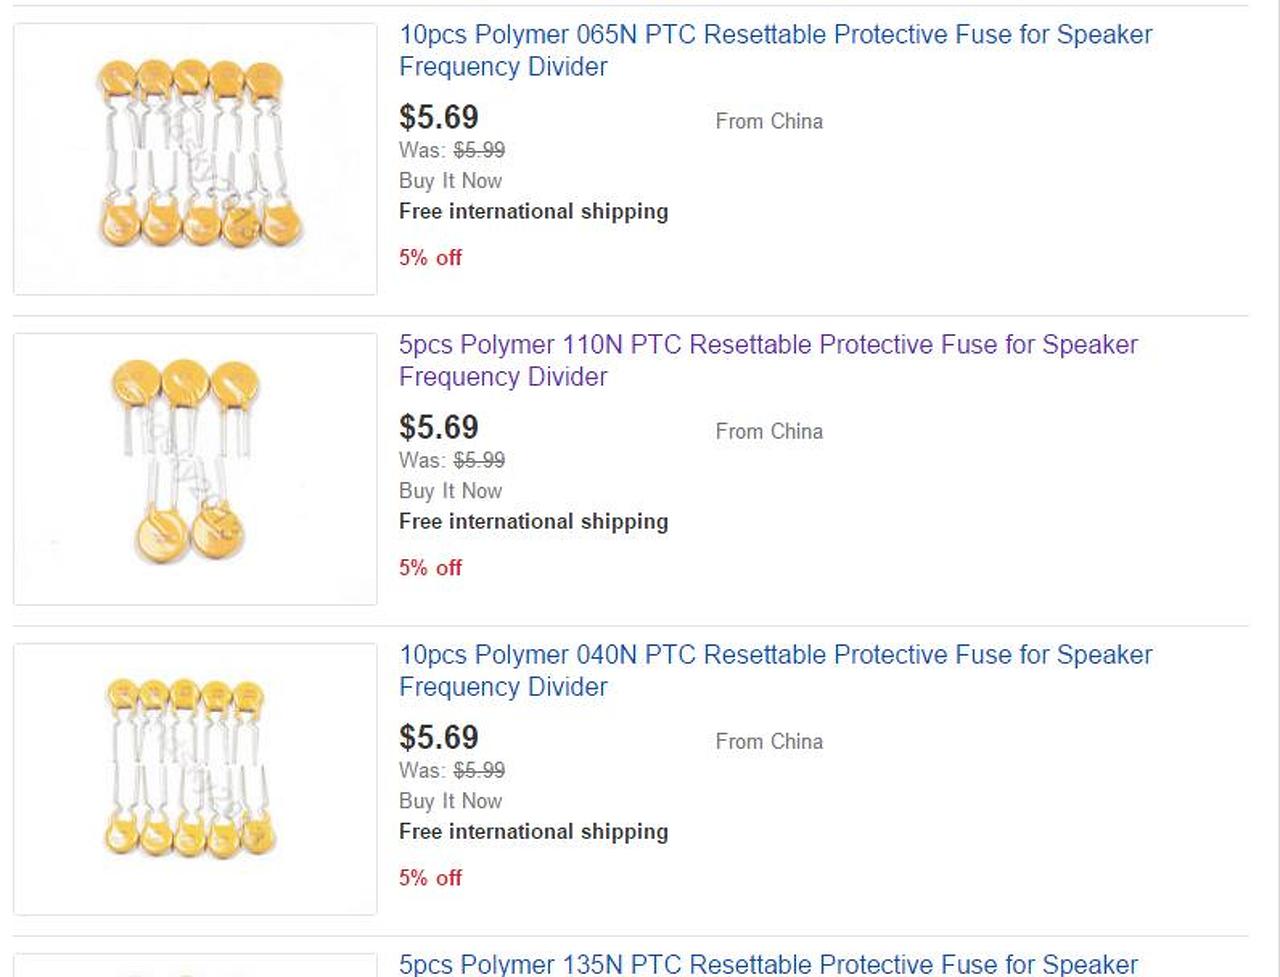Click "Free international shipping" on the 040N listing
This screenshot has width=1280, height=977.
point(533,831)
